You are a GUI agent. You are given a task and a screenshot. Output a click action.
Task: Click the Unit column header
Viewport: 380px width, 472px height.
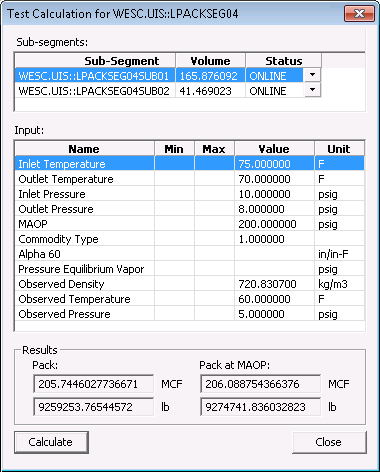339,149
